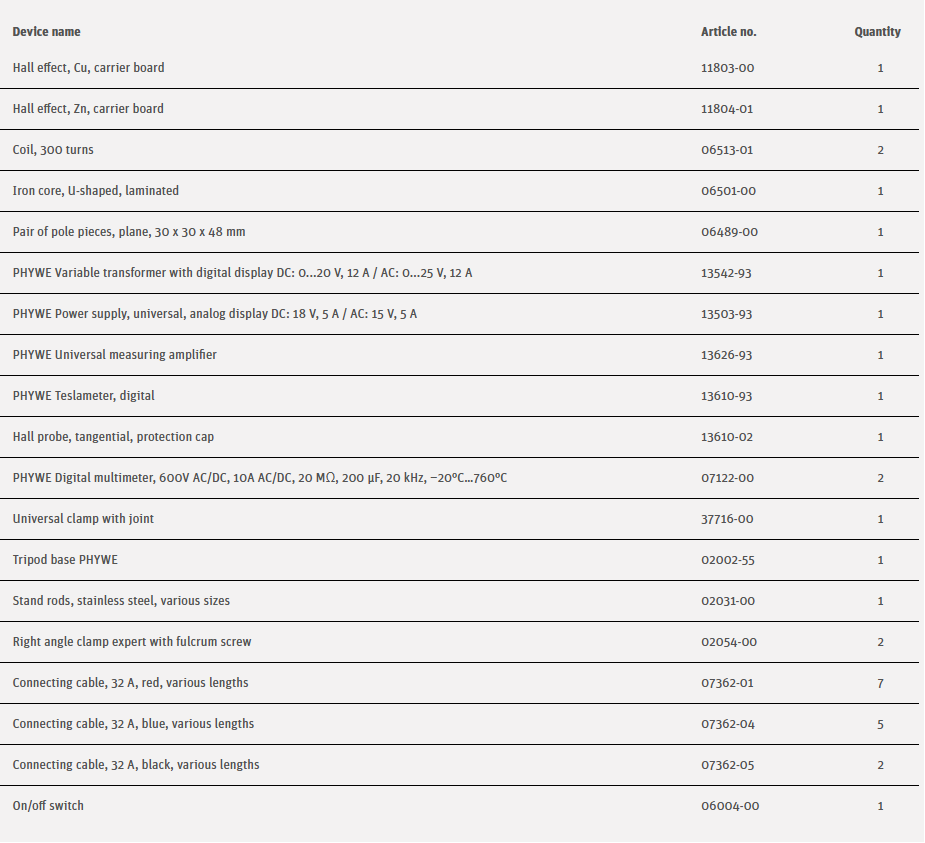Click article number 02002-55

pos(727,560)
